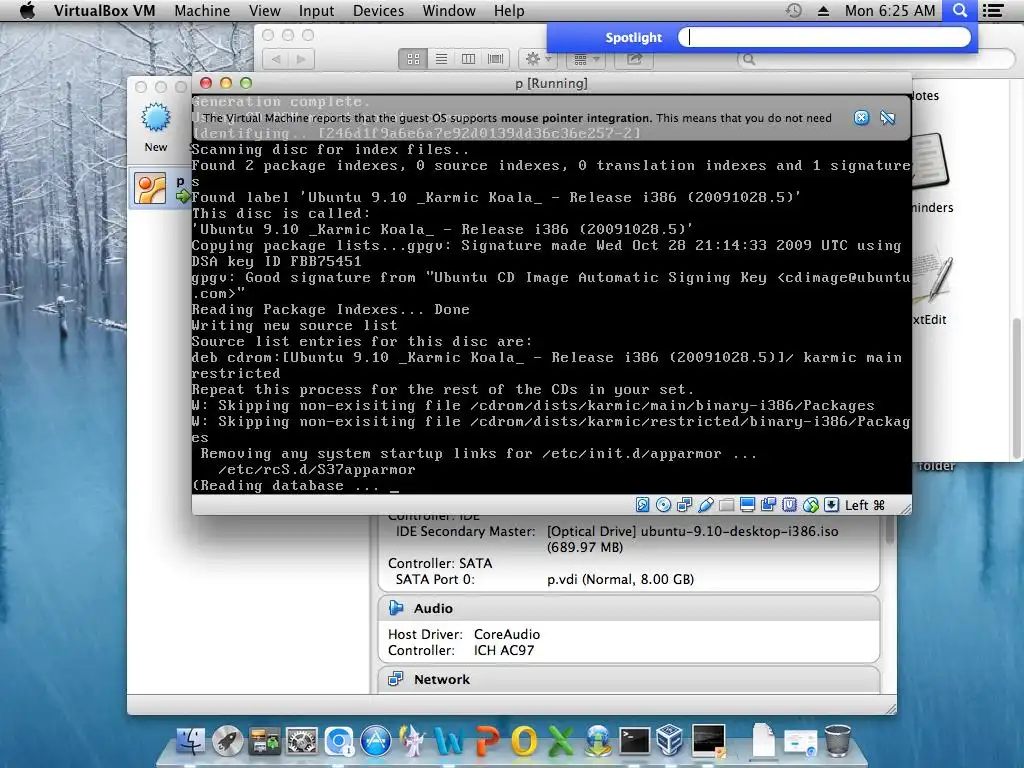Click the Time Machine menu bar icon
This screenshot has height=768, width=1024.
[793, 10]
